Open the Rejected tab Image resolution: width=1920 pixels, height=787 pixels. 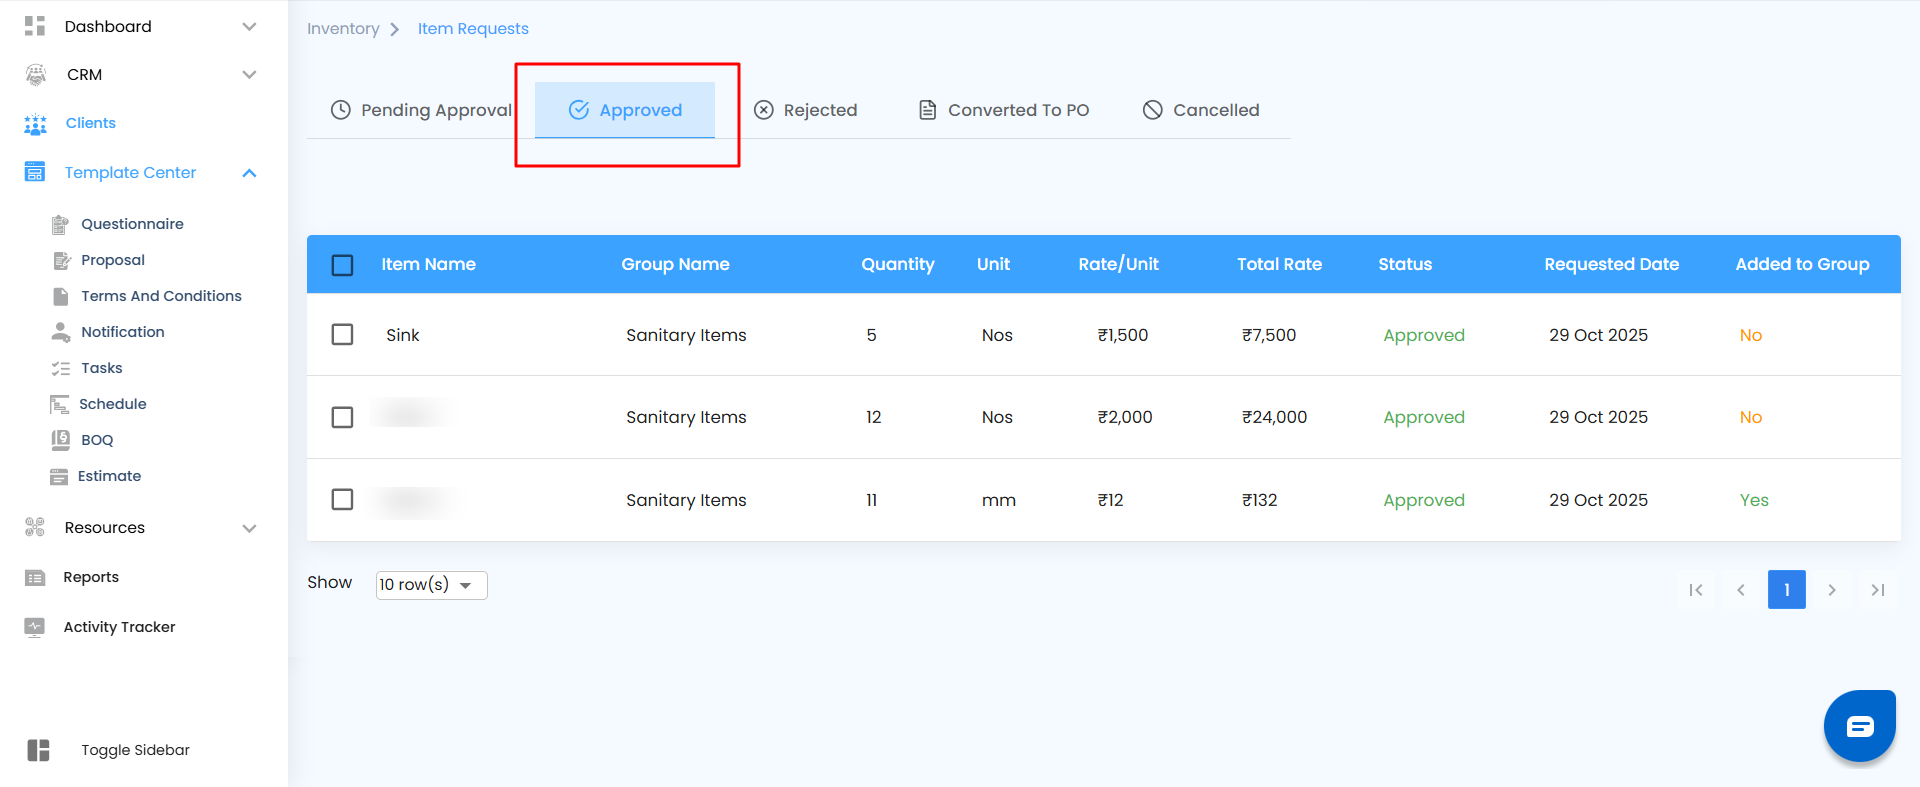click(x=806, y=110)
